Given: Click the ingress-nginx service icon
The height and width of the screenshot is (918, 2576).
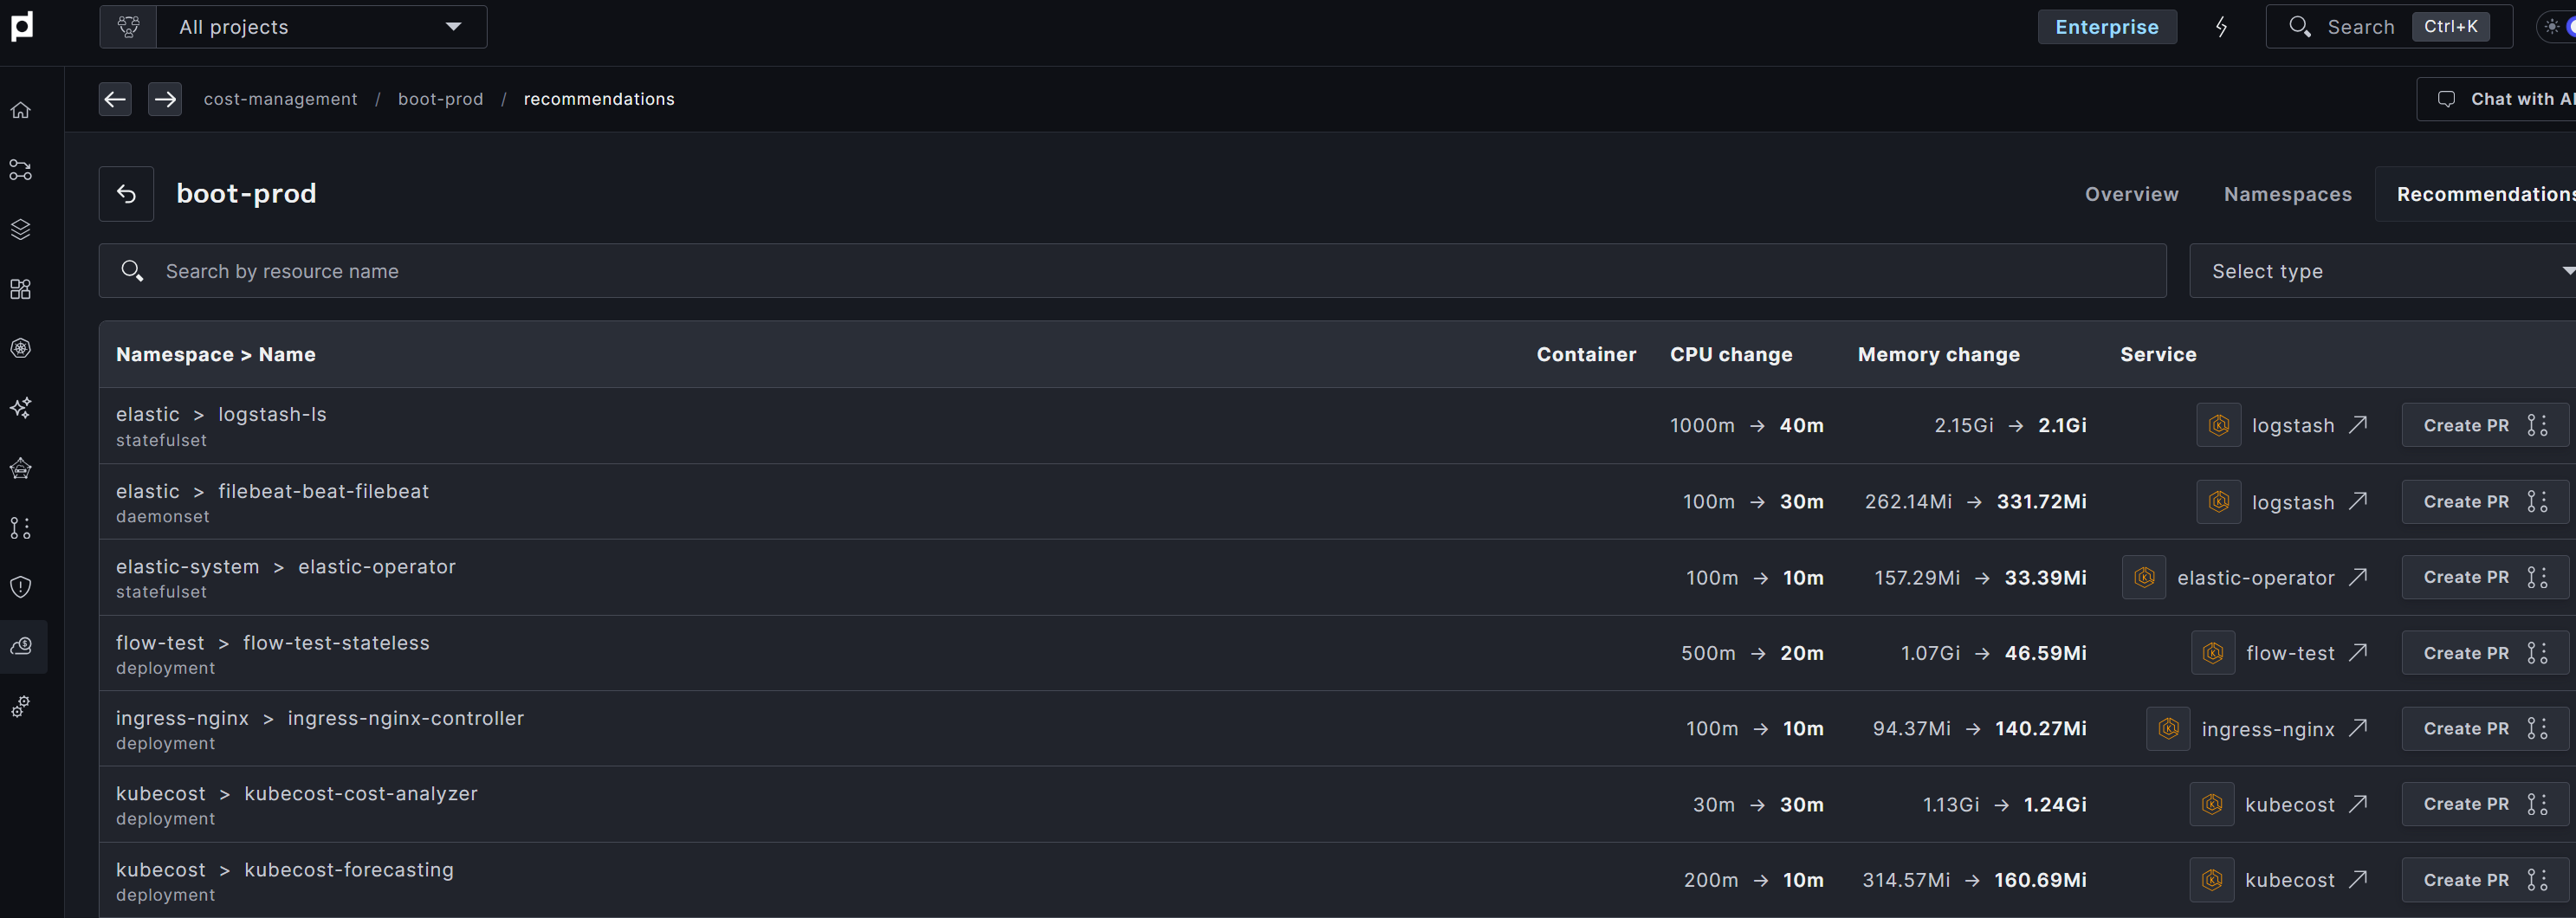Looking at the screenshot, I should [x=2168, y=729].
